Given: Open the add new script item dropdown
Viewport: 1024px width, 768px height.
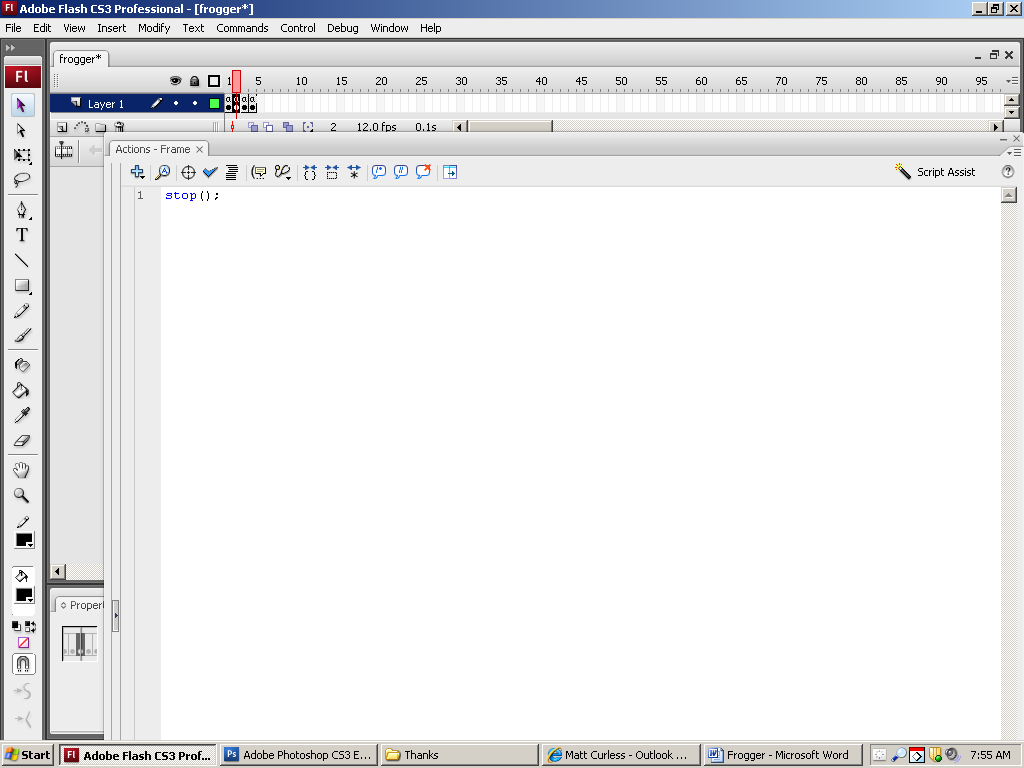Looking at the screenshot, I should [x=138, y=172].
